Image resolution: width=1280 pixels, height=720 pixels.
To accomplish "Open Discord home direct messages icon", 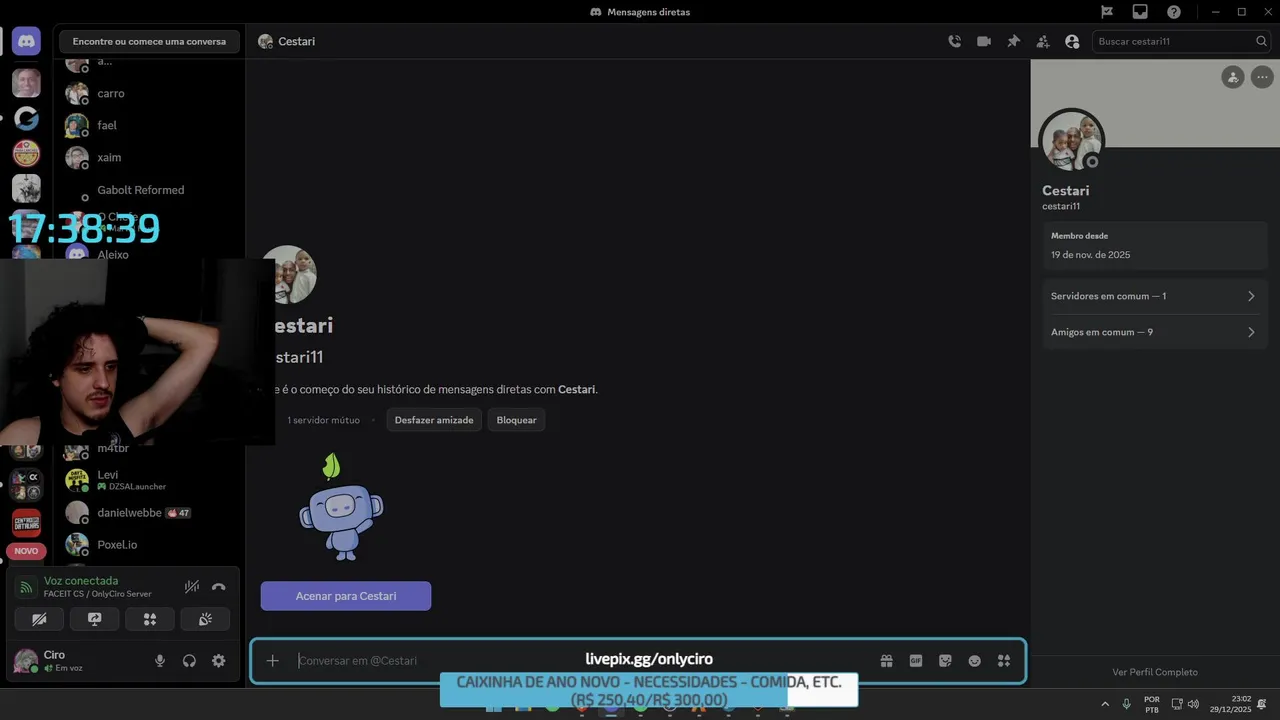I will pyautogui.click(x=26, y=41).
